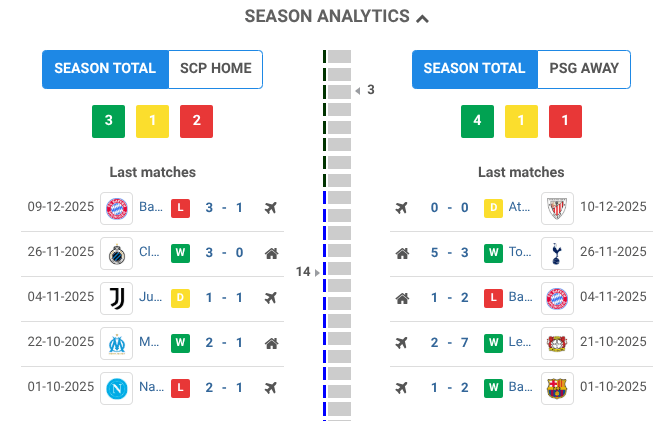Click the Juventus crest icon
The width and height of the screenshot is (668, 421).
click(117, 298)
